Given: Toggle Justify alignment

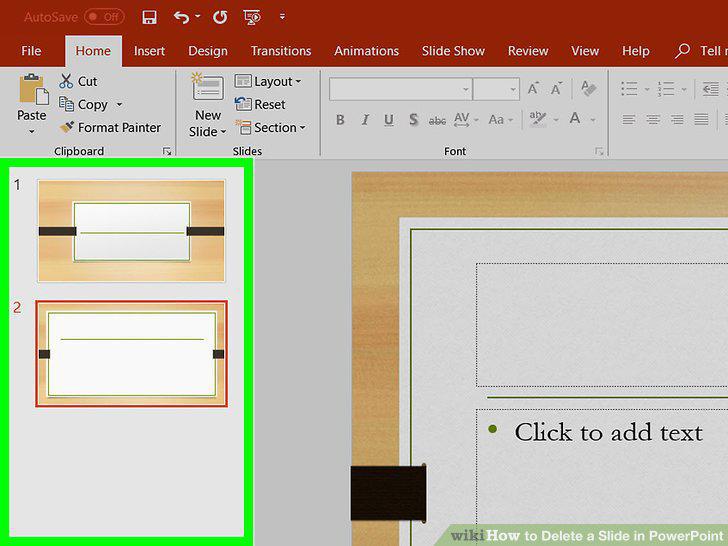Looking at the screenshot, I should tap(701, 120).
